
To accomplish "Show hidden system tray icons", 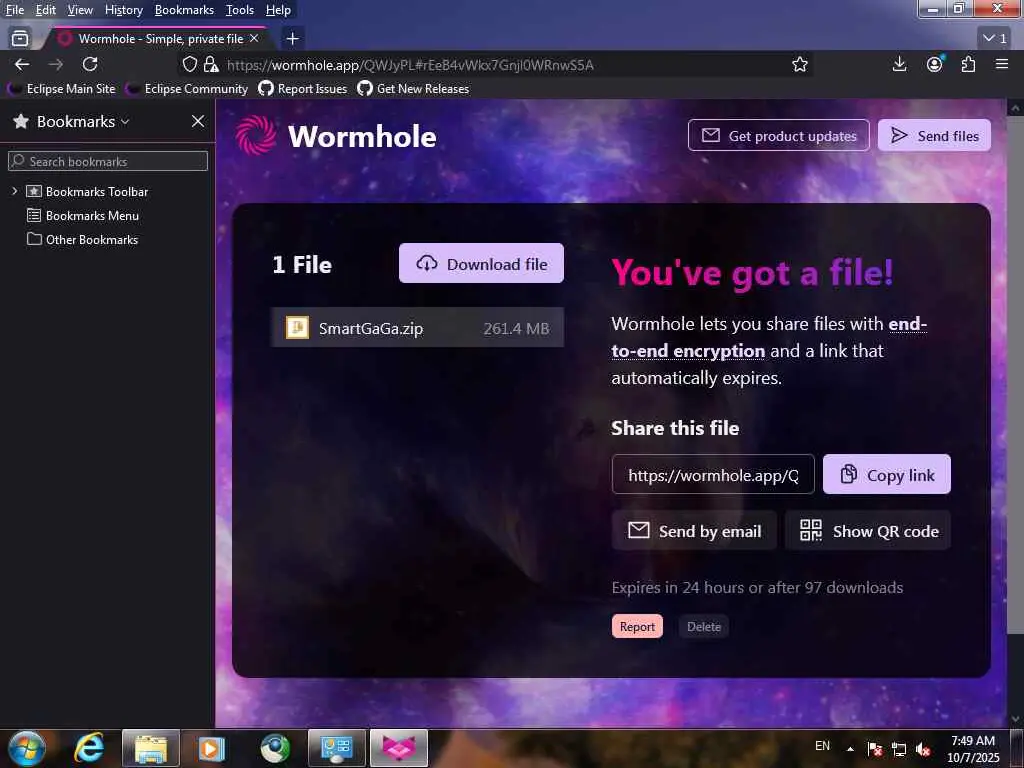I will point(850,748).
